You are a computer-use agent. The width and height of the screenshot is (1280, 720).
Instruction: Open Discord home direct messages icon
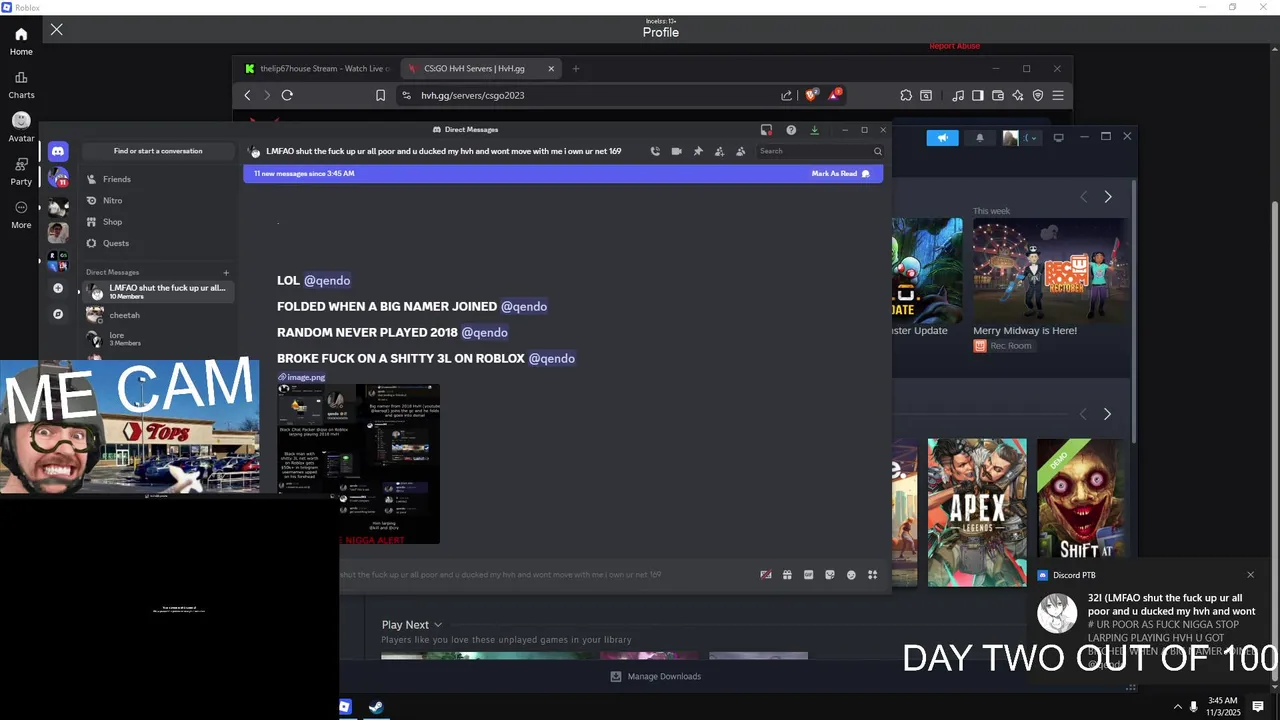click(x=58, y=151)
